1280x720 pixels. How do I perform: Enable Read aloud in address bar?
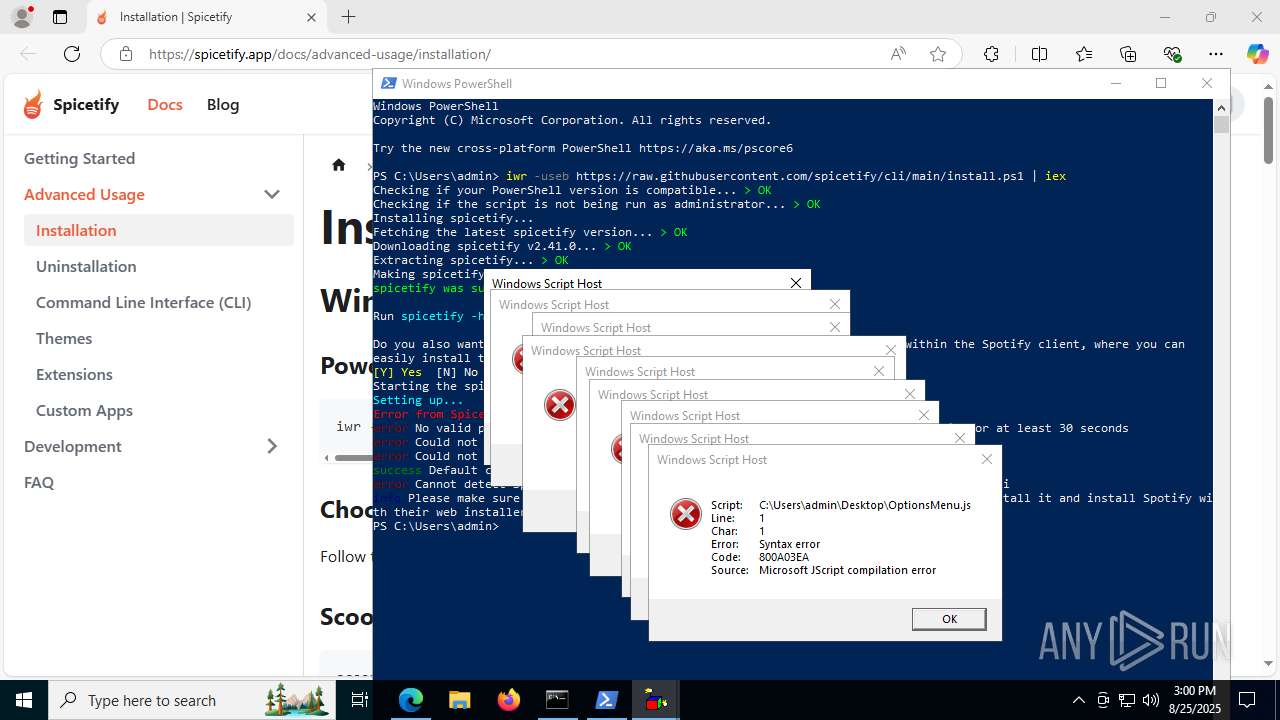(898, 54)
